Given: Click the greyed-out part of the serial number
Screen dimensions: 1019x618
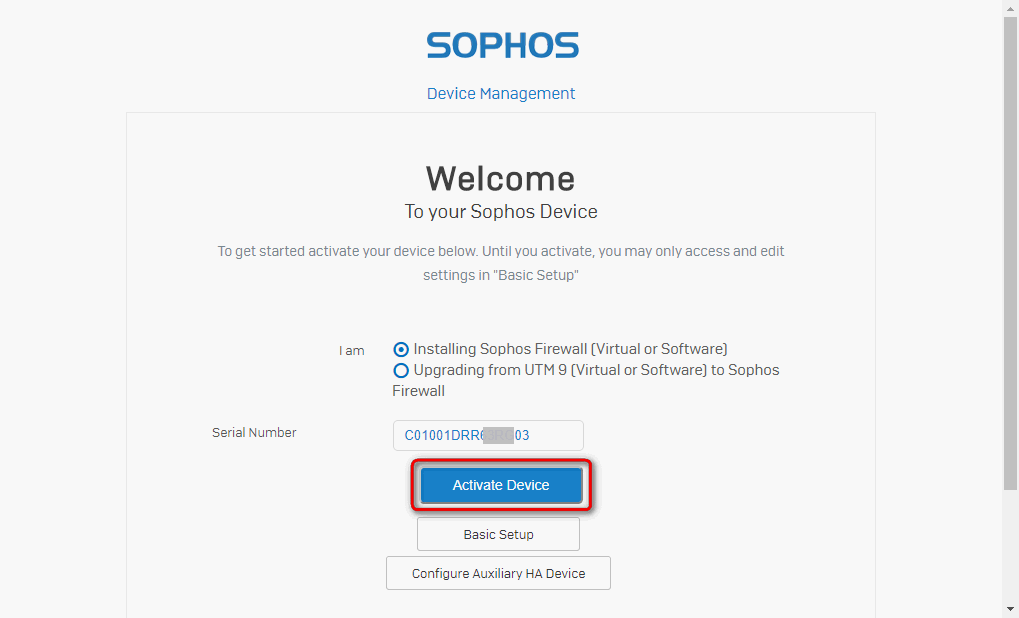Looking at the screenshot, I should click(498, 435).
